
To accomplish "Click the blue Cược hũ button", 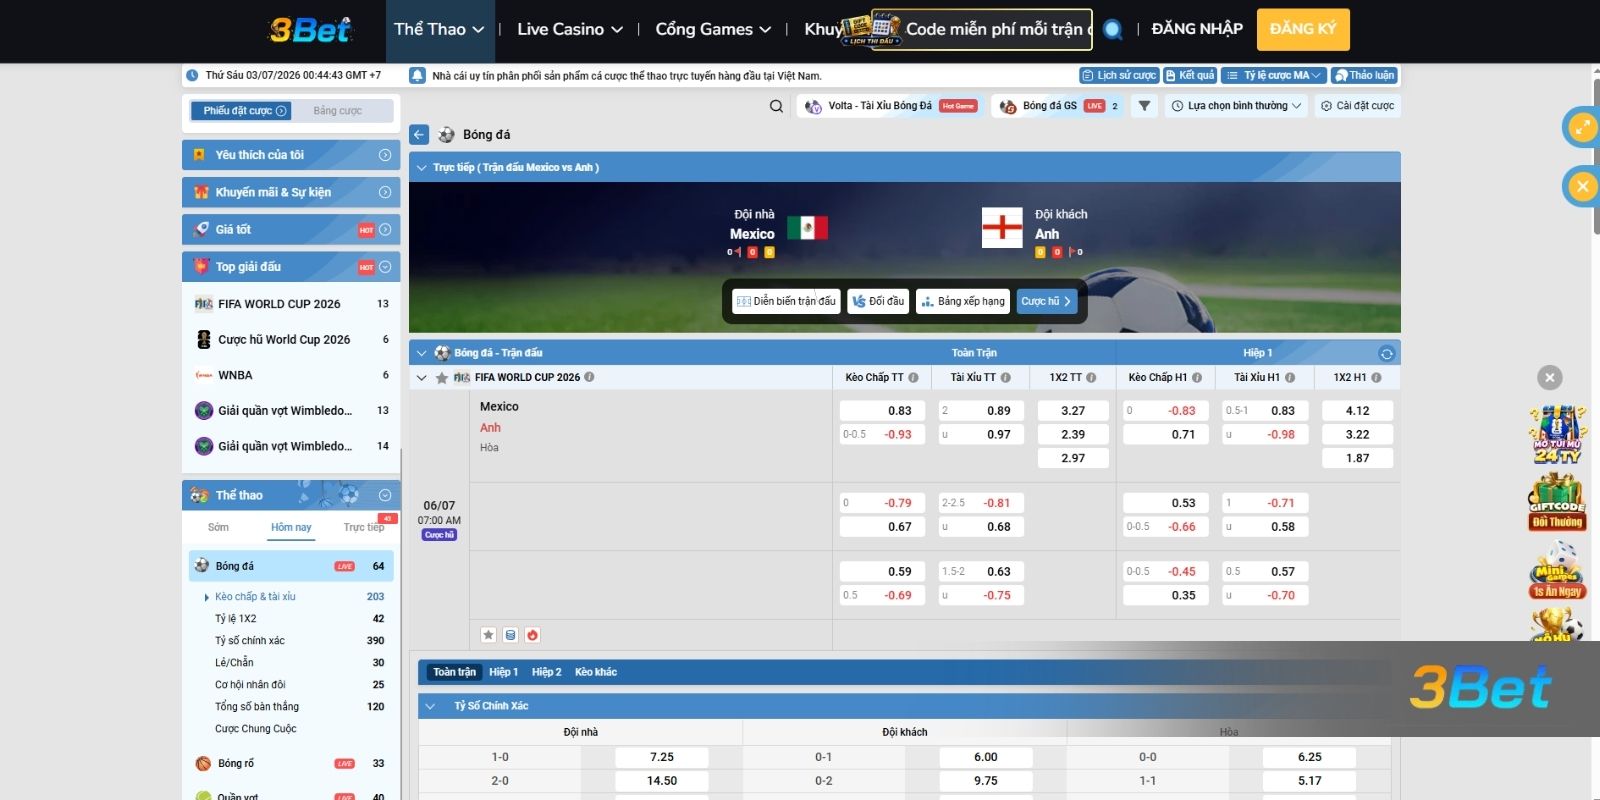I will tap(1047, 301).
